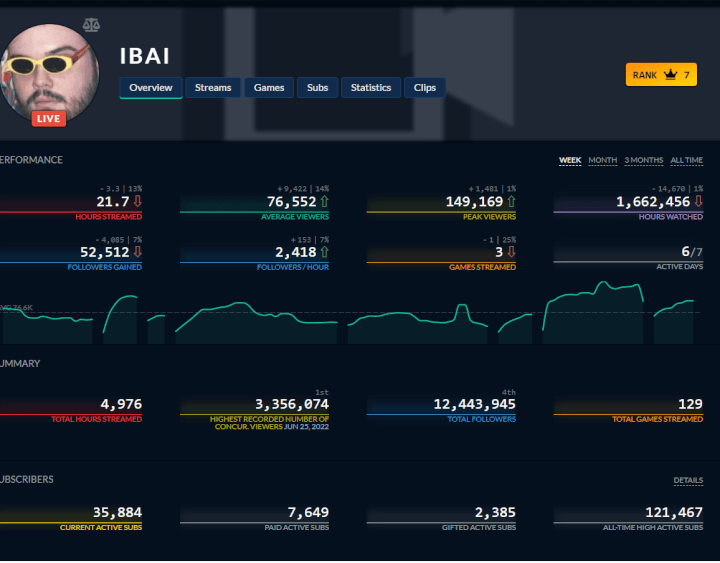
Task: Click the 2,385 gifted active subs value
Action: coord(495,512)
